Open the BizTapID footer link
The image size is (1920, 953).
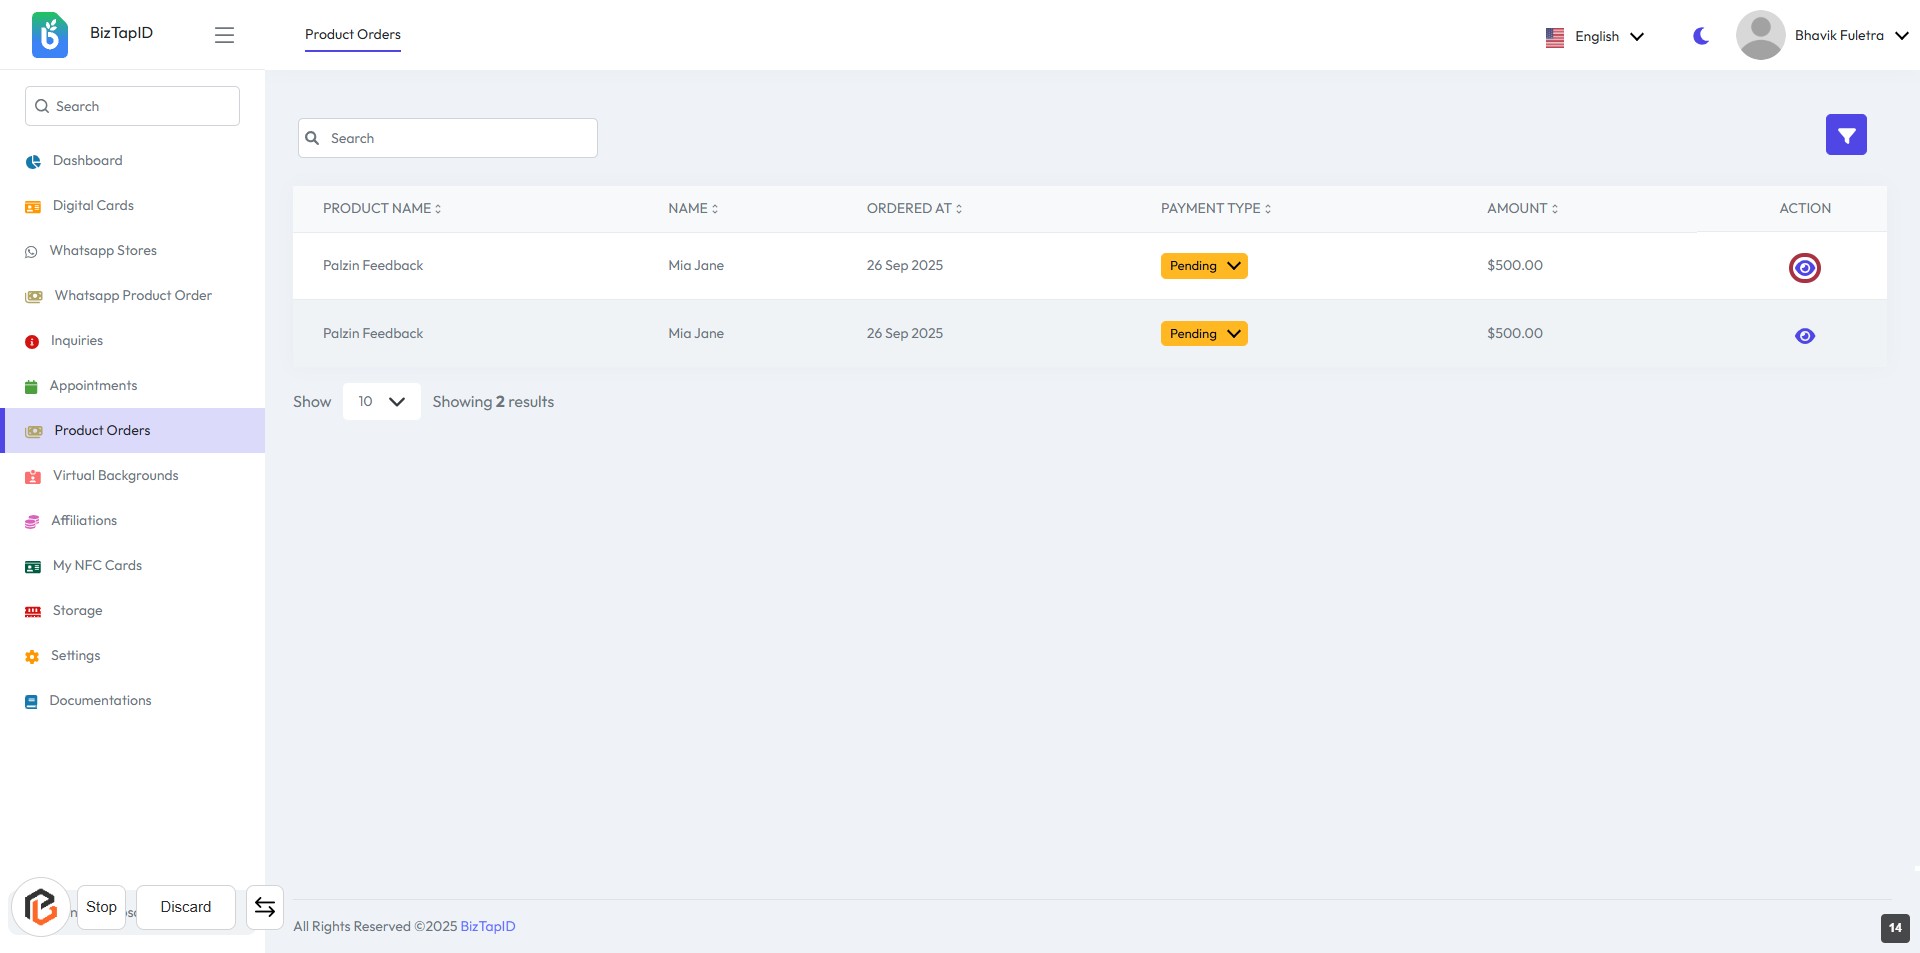click(x=487, y=927)
